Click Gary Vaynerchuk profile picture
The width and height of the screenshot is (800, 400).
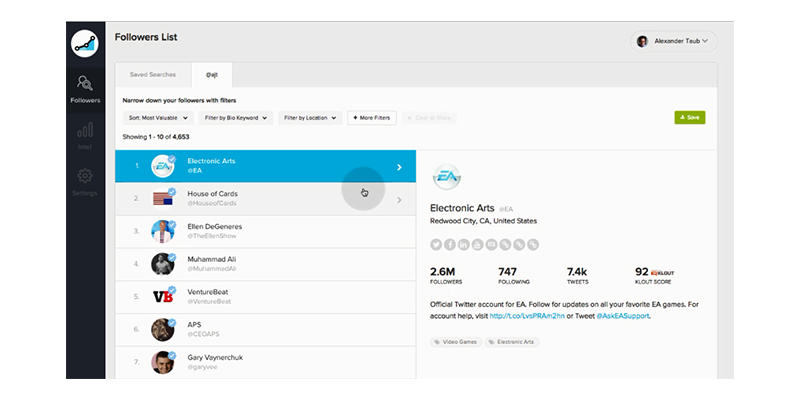tap(163, 362)
